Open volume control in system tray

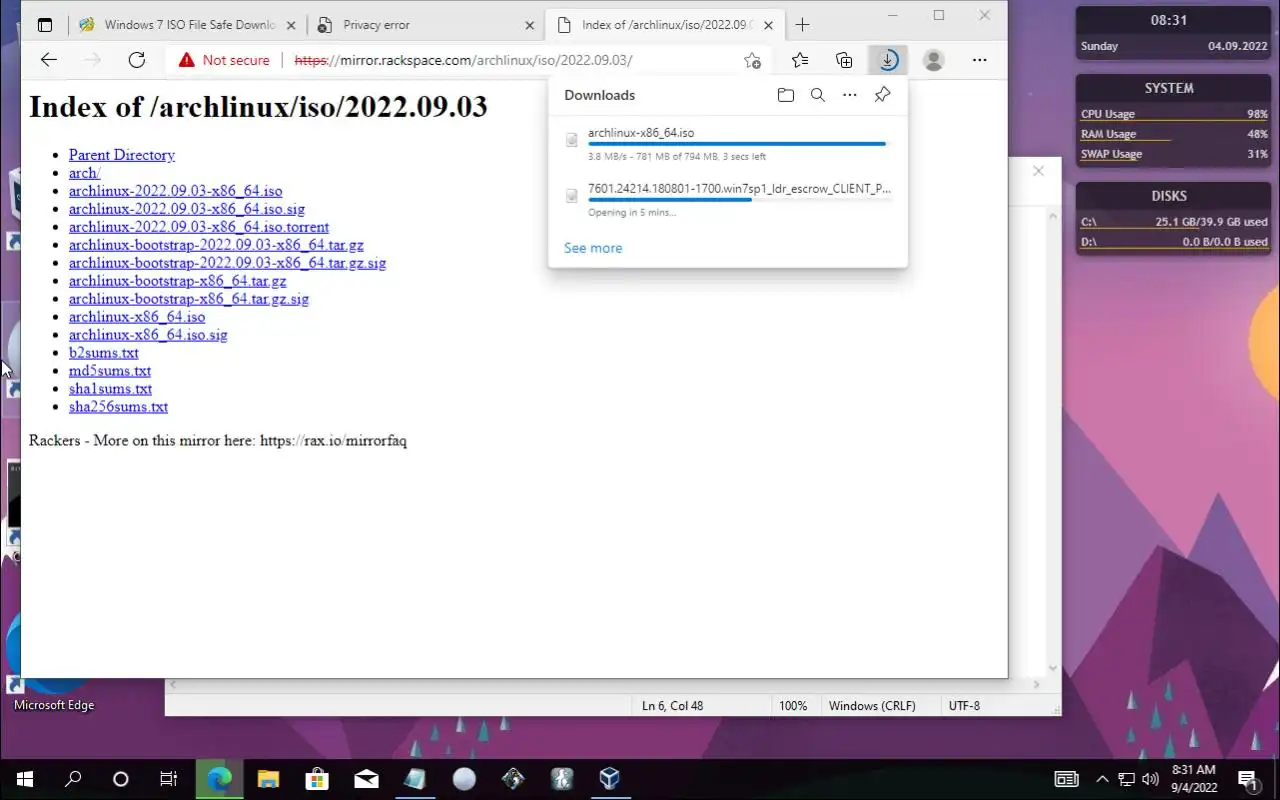pyautogui.click(x=1150, y=779)
